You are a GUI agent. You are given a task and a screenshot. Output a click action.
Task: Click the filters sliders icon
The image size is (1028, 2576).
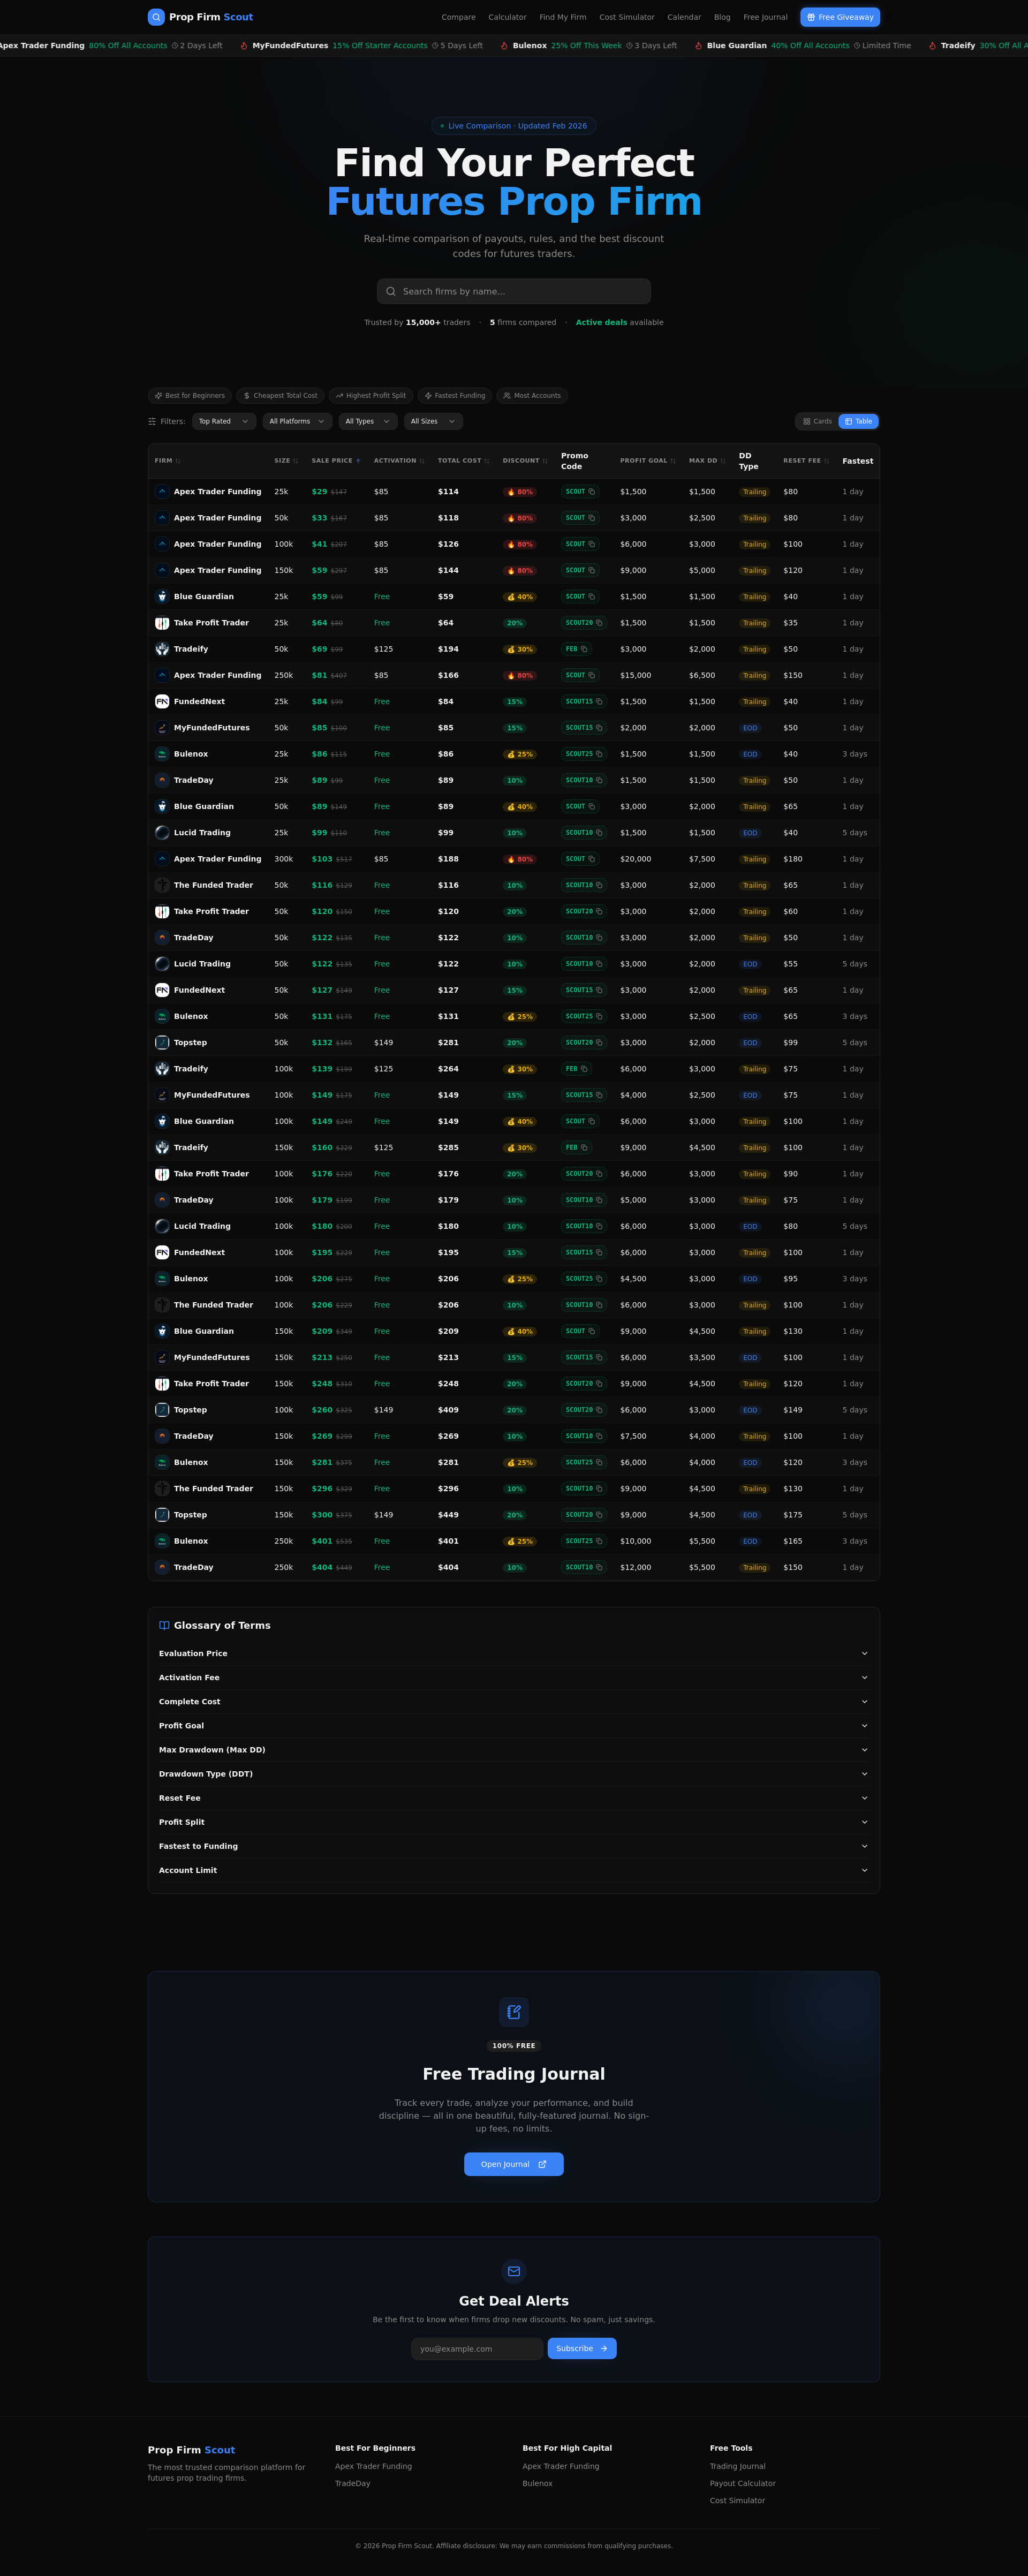point(152,422)
